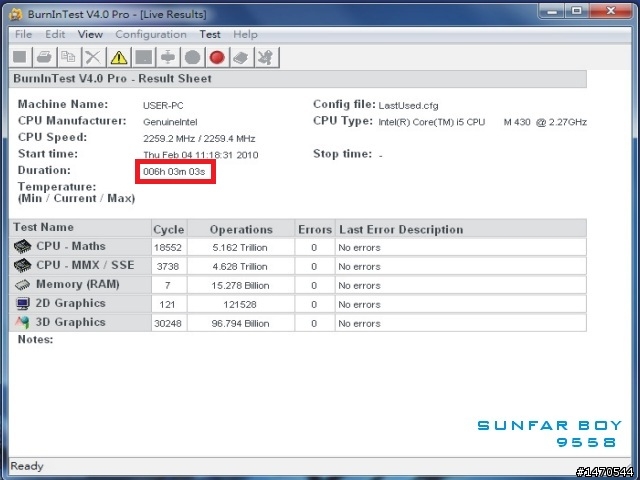Click the grey circle start tests icon
Image resolution: width=640 pixels, height=480 pixels.
(x=193, y=57)
